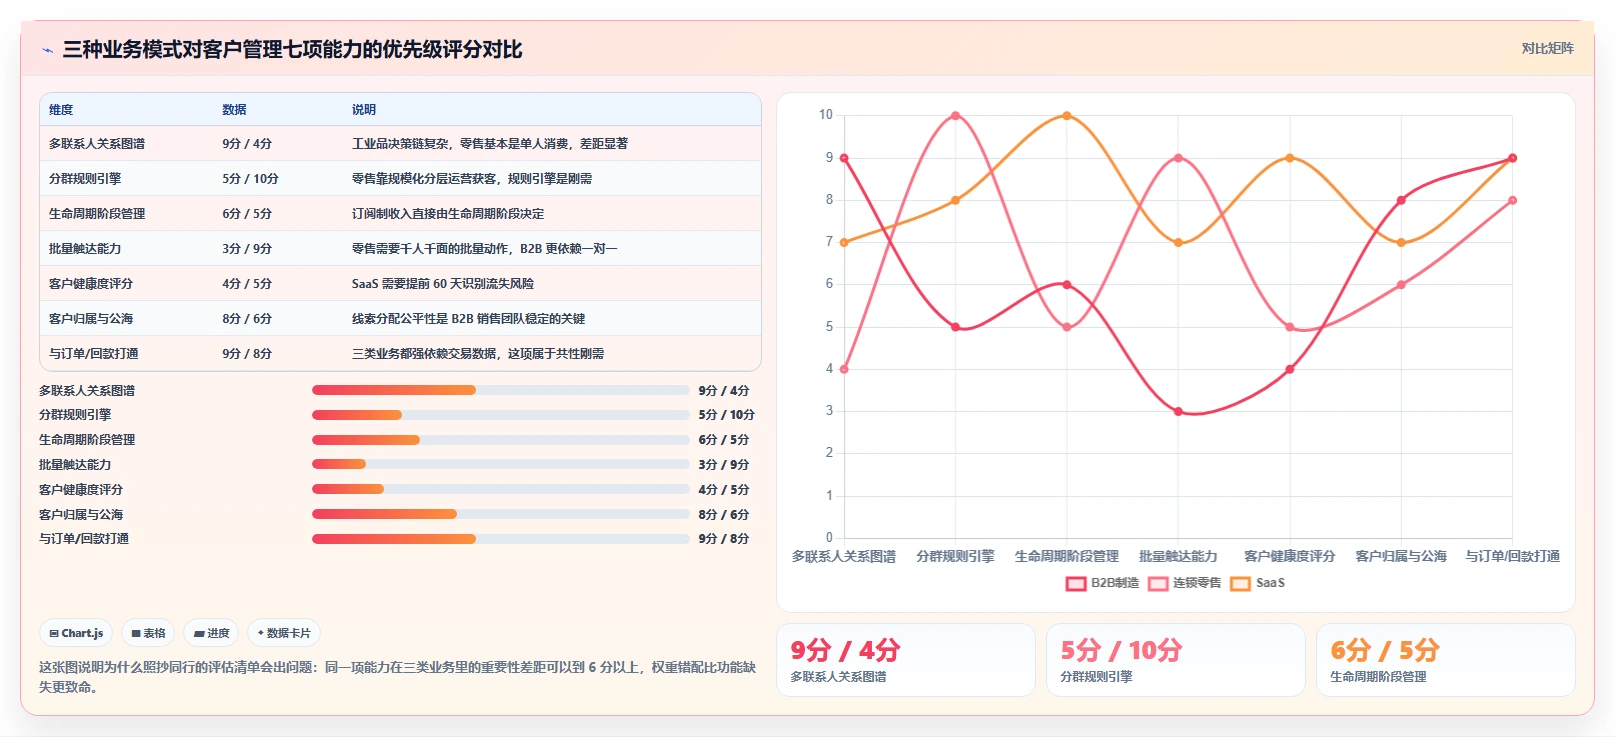
Task: Click description 线索分配公平性是 B2B 销售团队稳定的关键
Action: [x=469, y=319]
